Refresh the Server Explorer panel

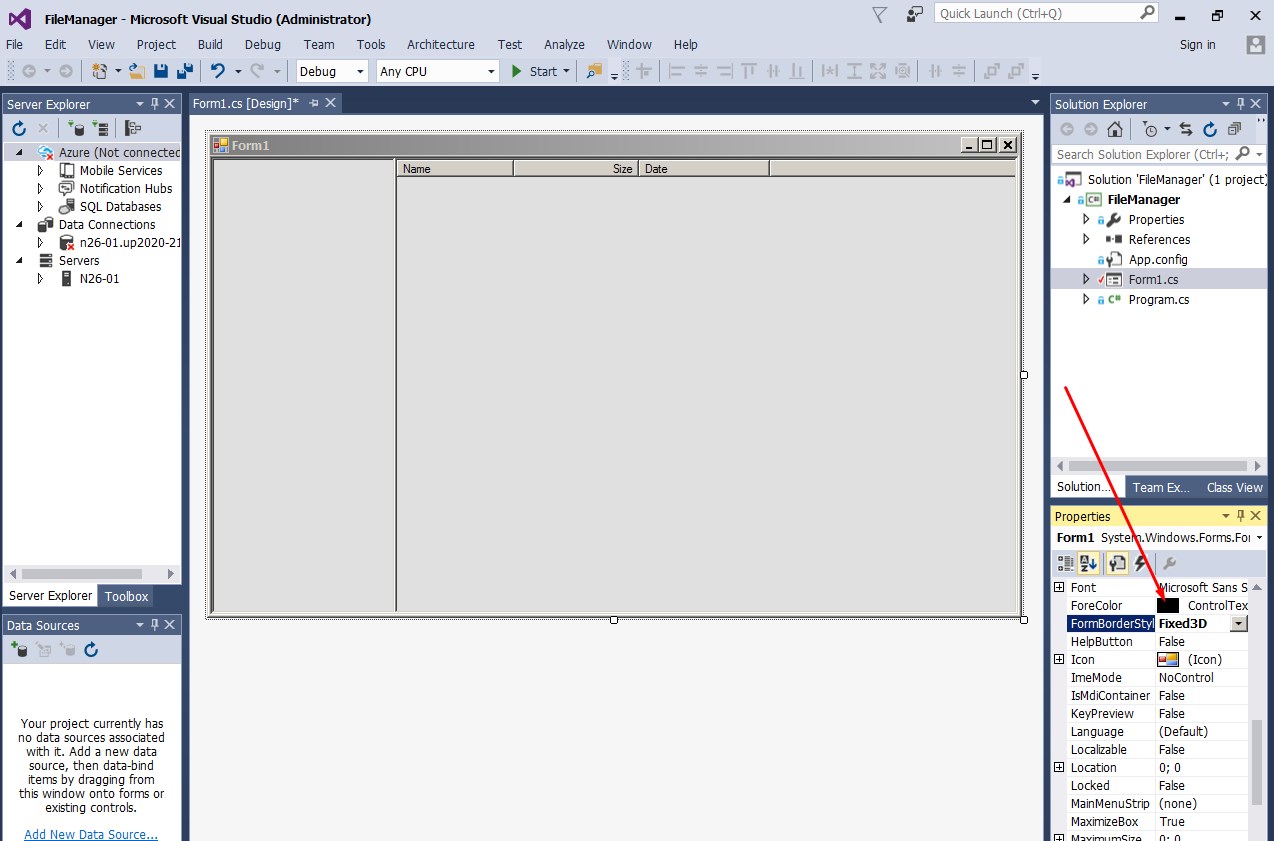tap(18, 128)
